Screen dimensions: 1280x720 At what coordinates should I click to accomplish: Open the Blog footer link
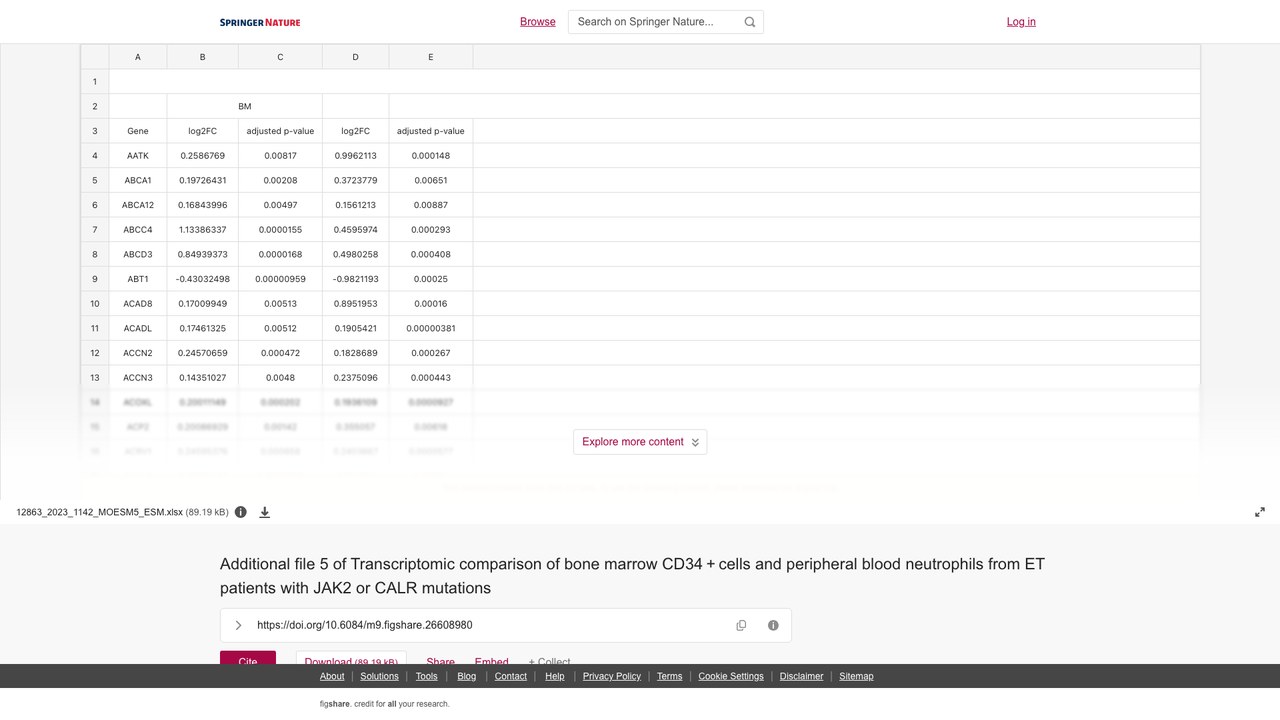coord(467,676)
